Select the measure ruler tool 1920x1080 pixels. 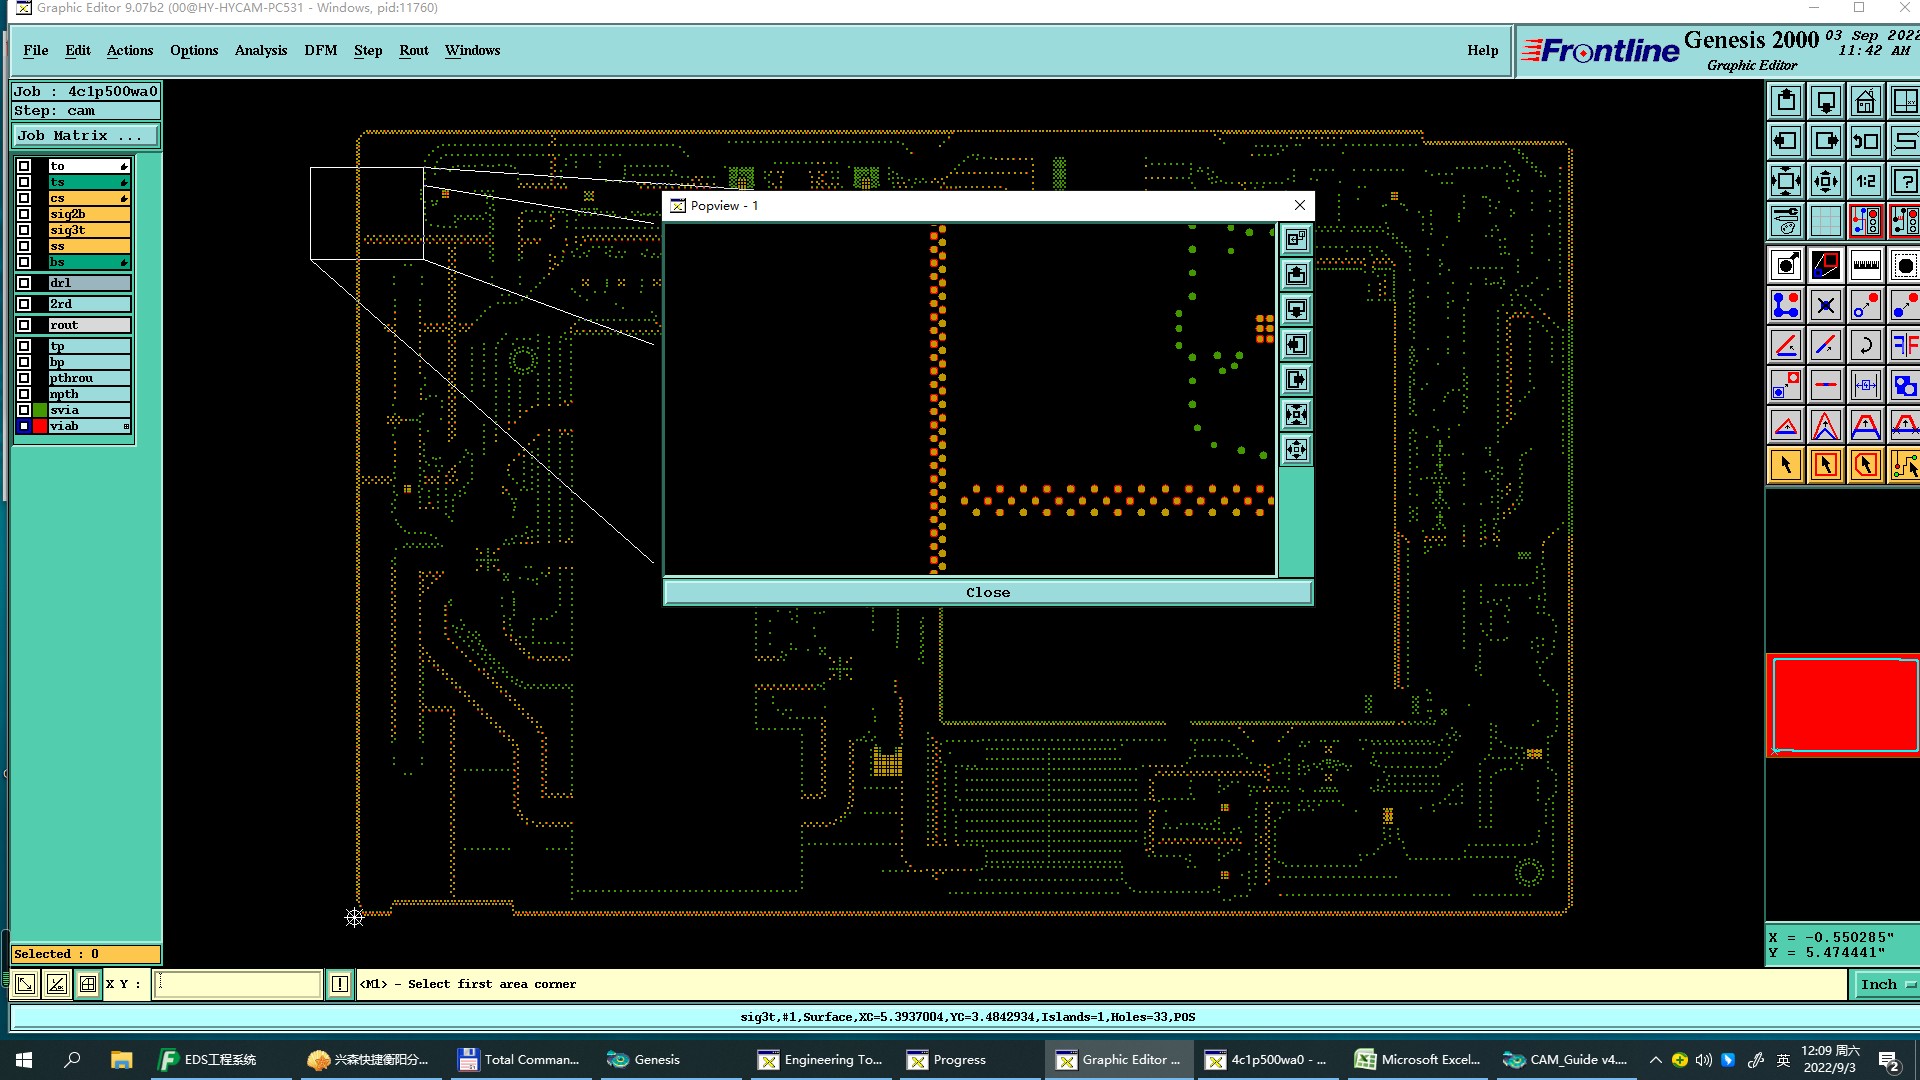[1865, 265]
